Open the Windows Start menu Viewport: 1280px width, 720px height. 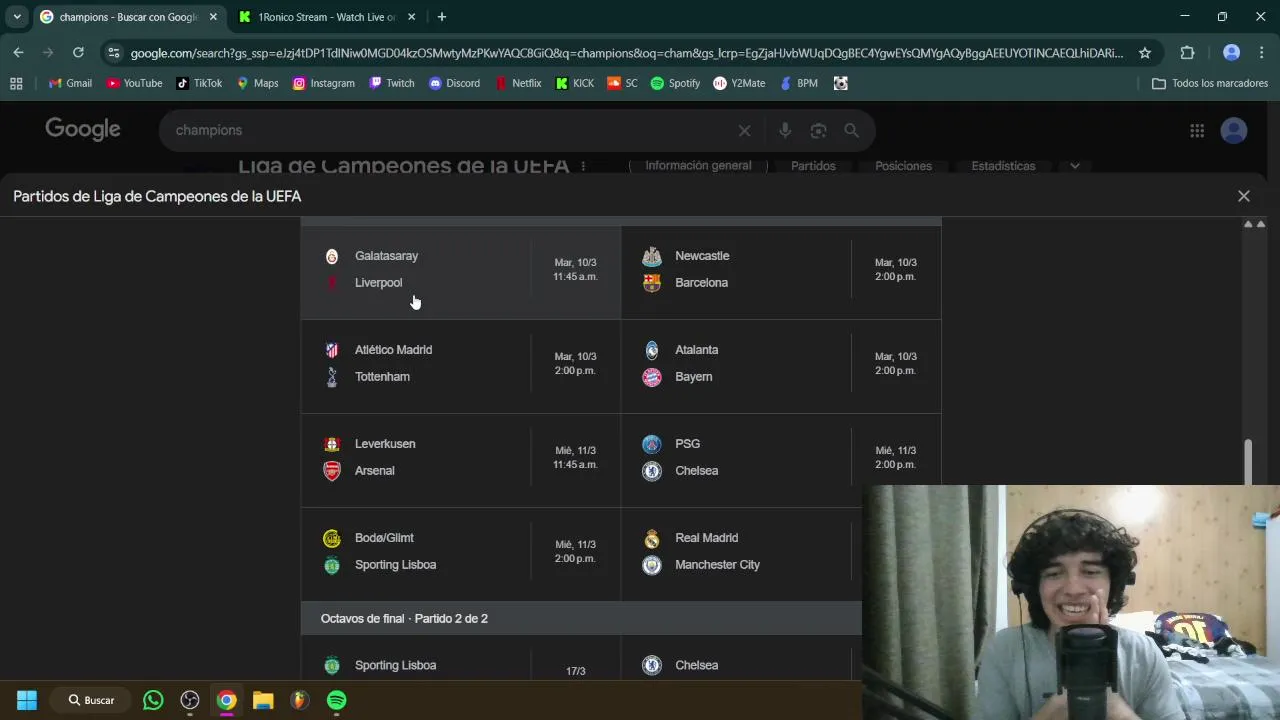(x=27, y=700)
